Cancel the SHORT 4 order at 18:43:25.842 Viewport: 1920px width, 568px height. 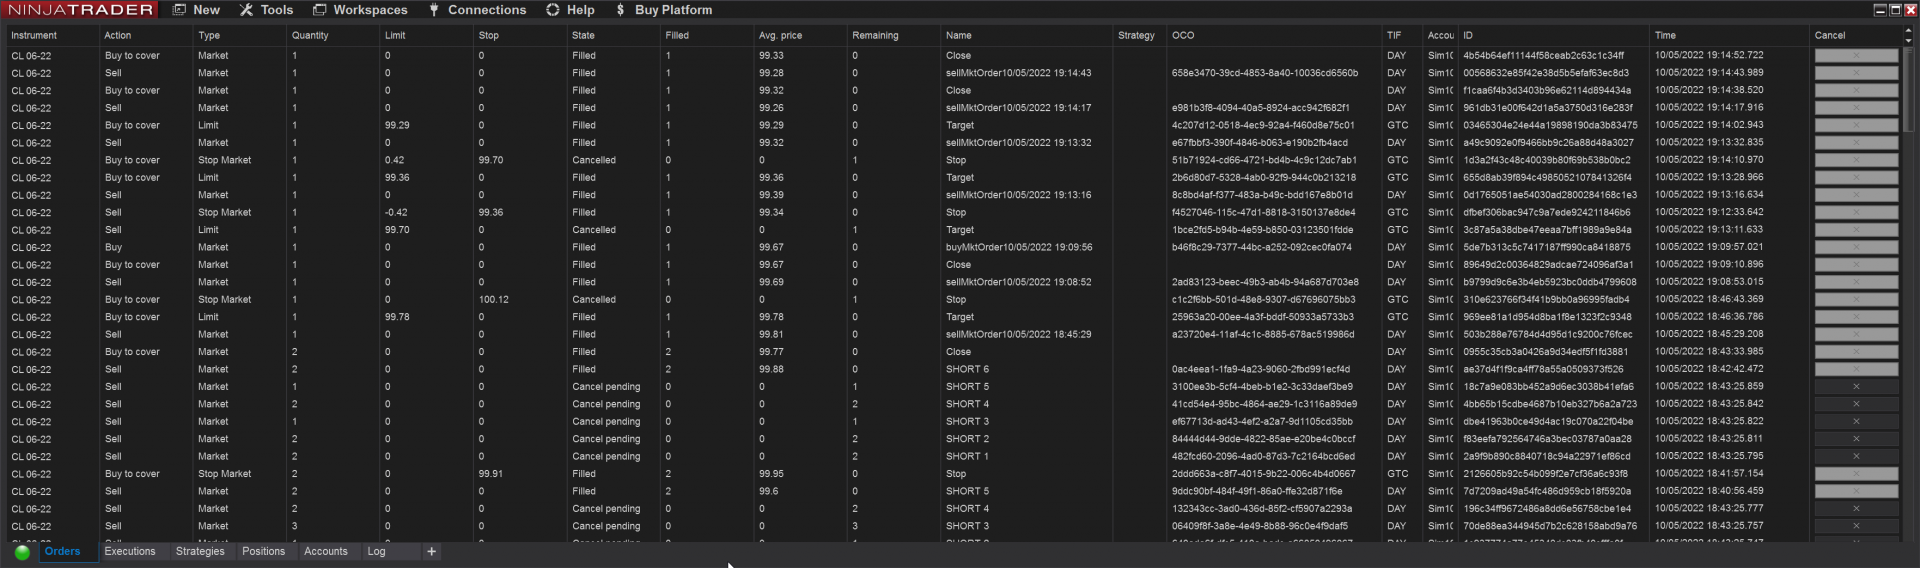[1856, 404]
